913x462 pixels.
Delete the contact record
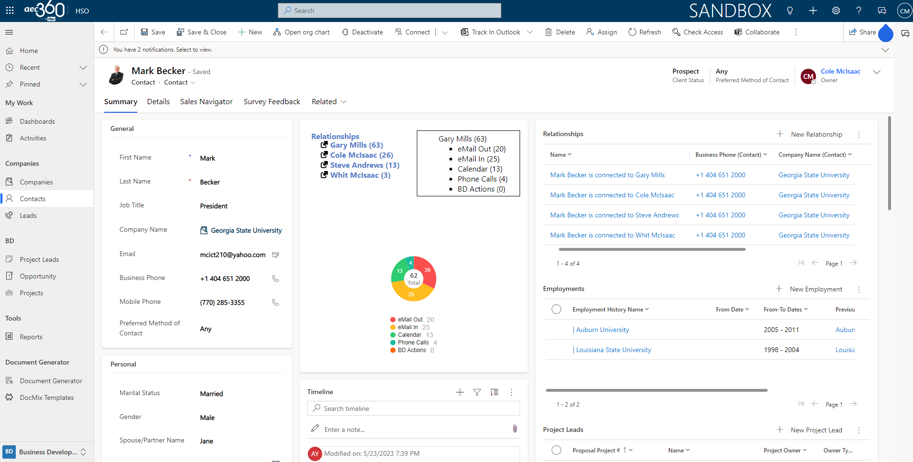click(560, 32)
